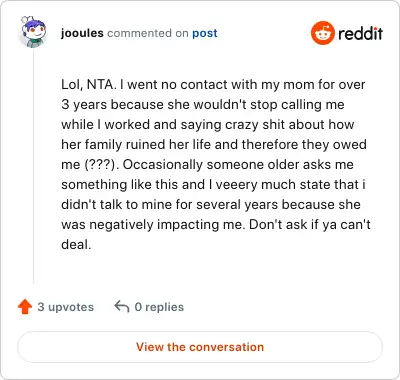Click the Reddit Snoo logo icon
400x380 pixels.
coord(322,33)
